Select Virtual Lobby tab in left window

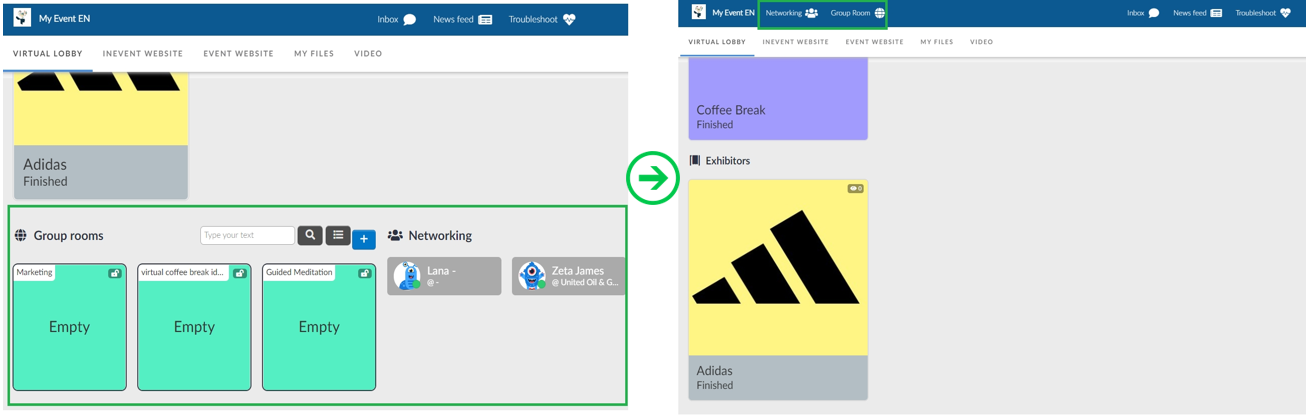click(x=48, y=53)
